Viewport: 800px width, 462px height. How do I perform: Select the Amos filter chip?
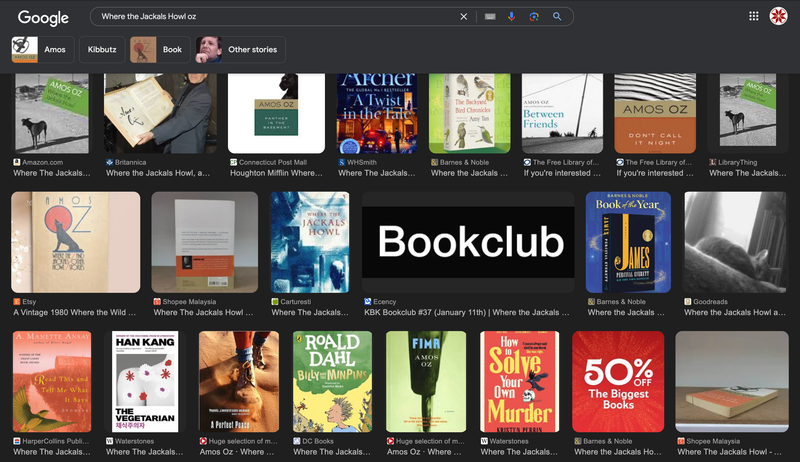pos(43,49)
